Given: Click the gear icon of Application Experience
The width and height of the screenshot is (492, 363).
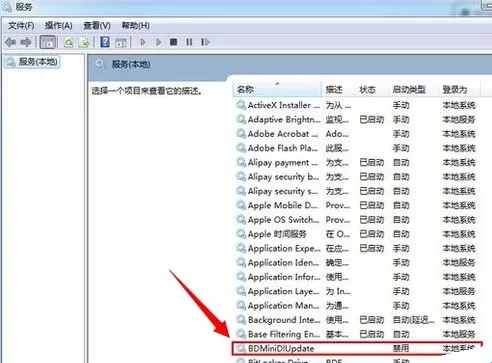Looking at the screenshot, I should click(241, 248).
